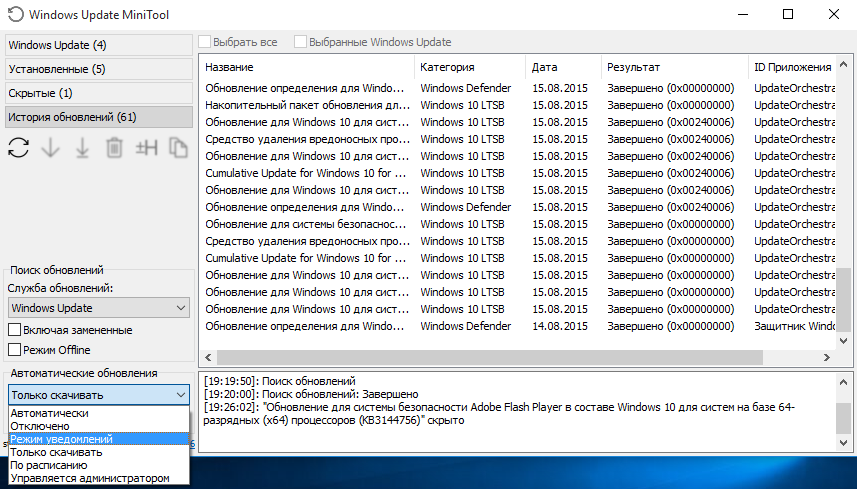857x489 pixels.
Task: Switch to the 'Скрытые (1)' tab
Action: click(x=97, y=93)
